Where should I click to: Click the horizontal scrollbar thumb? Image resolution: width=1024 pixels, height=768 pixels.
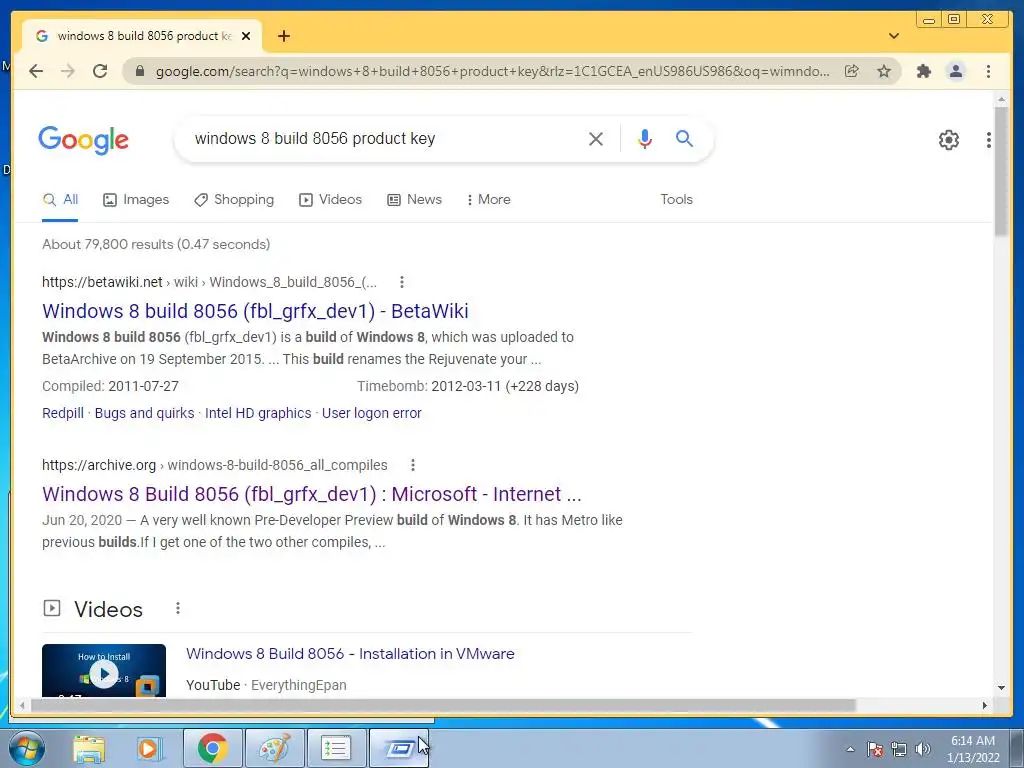pos(443,705)
